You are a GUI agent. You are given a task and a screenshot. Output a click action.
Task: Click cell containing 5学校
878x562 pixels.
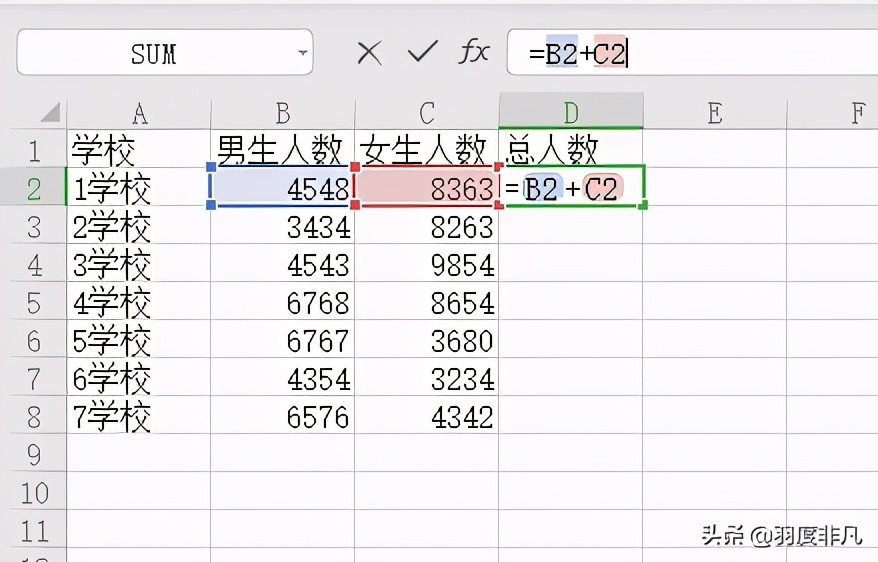[139, 340]
